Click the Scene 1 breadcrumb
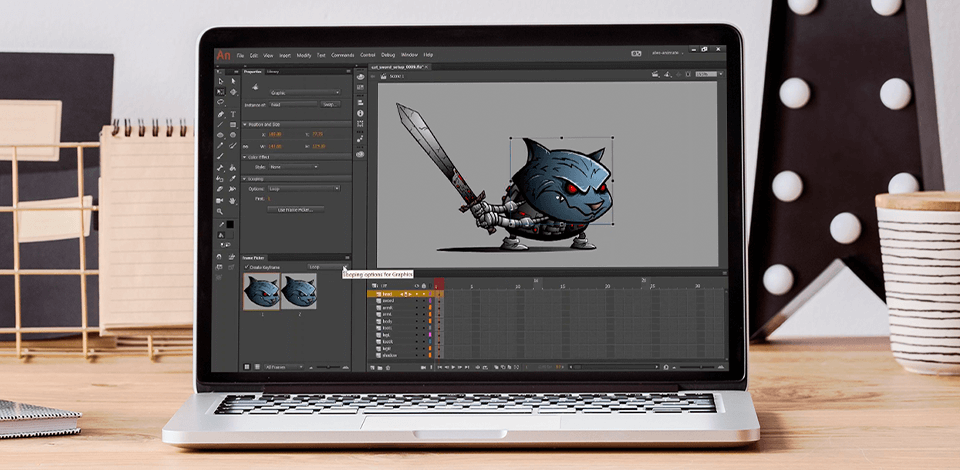Screen dimensions: 960x470 click(397, 76)
